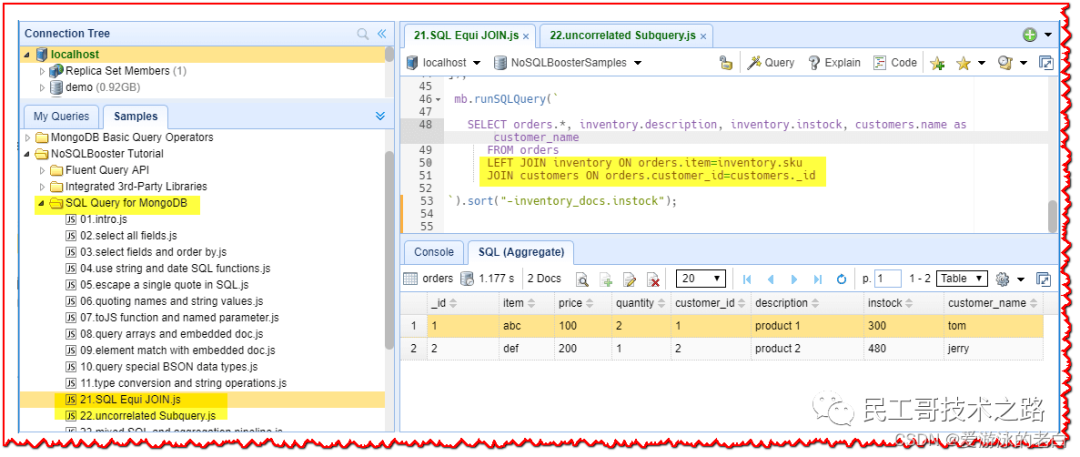The image size is (1080, 457).
Task: Expand the demo database node
Action: pos(42,88)
